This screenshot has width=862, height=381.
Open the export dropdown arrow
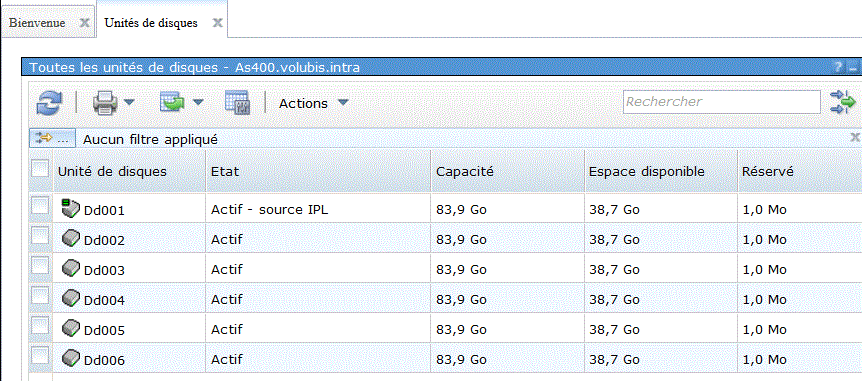coord(198,102)
